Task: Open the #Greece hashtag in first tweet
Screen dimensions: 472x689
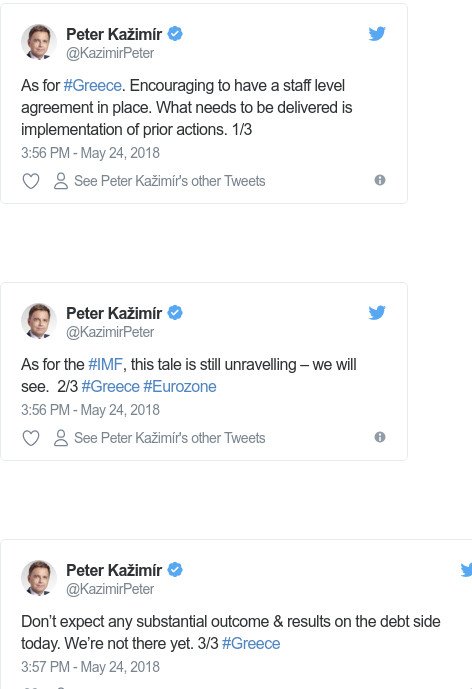Action: pos(92,85)
